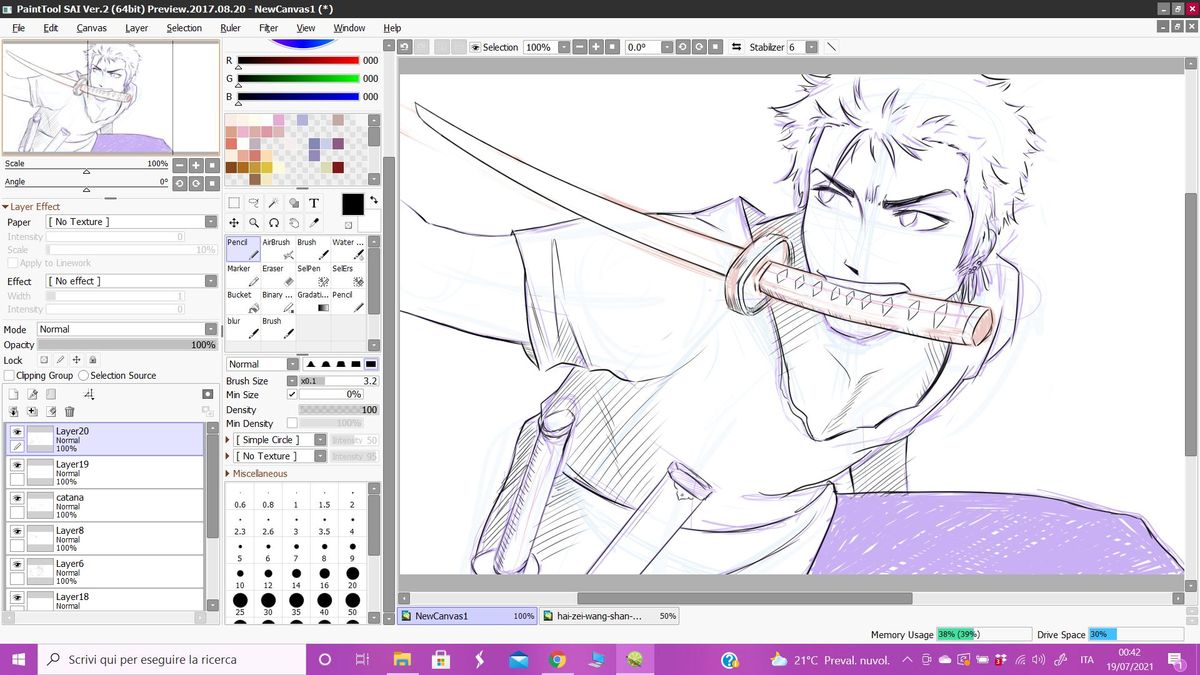Choose the Binary pen tool
This screenshot has width=1200, height=675.
click(276, 301)
